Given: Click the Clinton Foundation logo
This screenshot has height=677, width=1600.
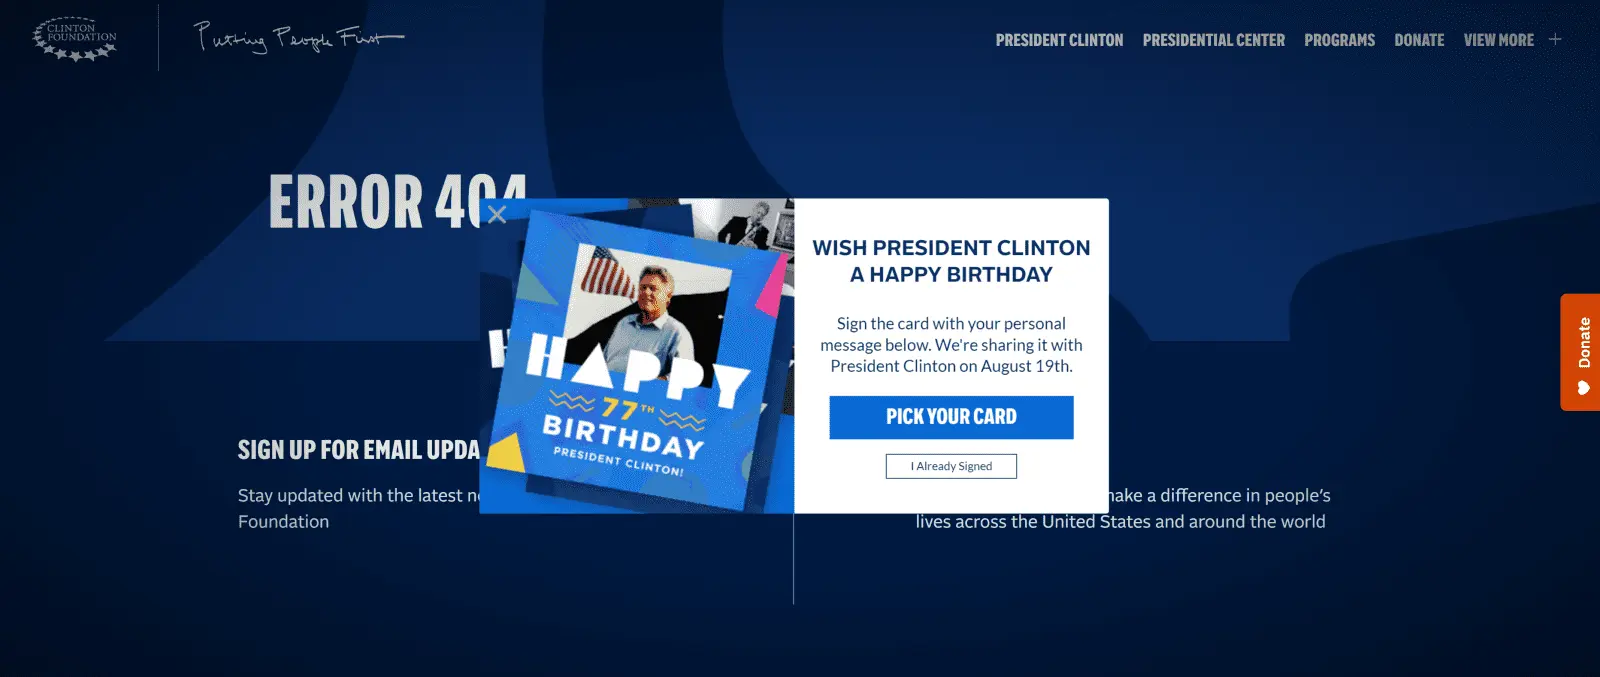Looking at the screenshot, I should [x=75, y=39].
